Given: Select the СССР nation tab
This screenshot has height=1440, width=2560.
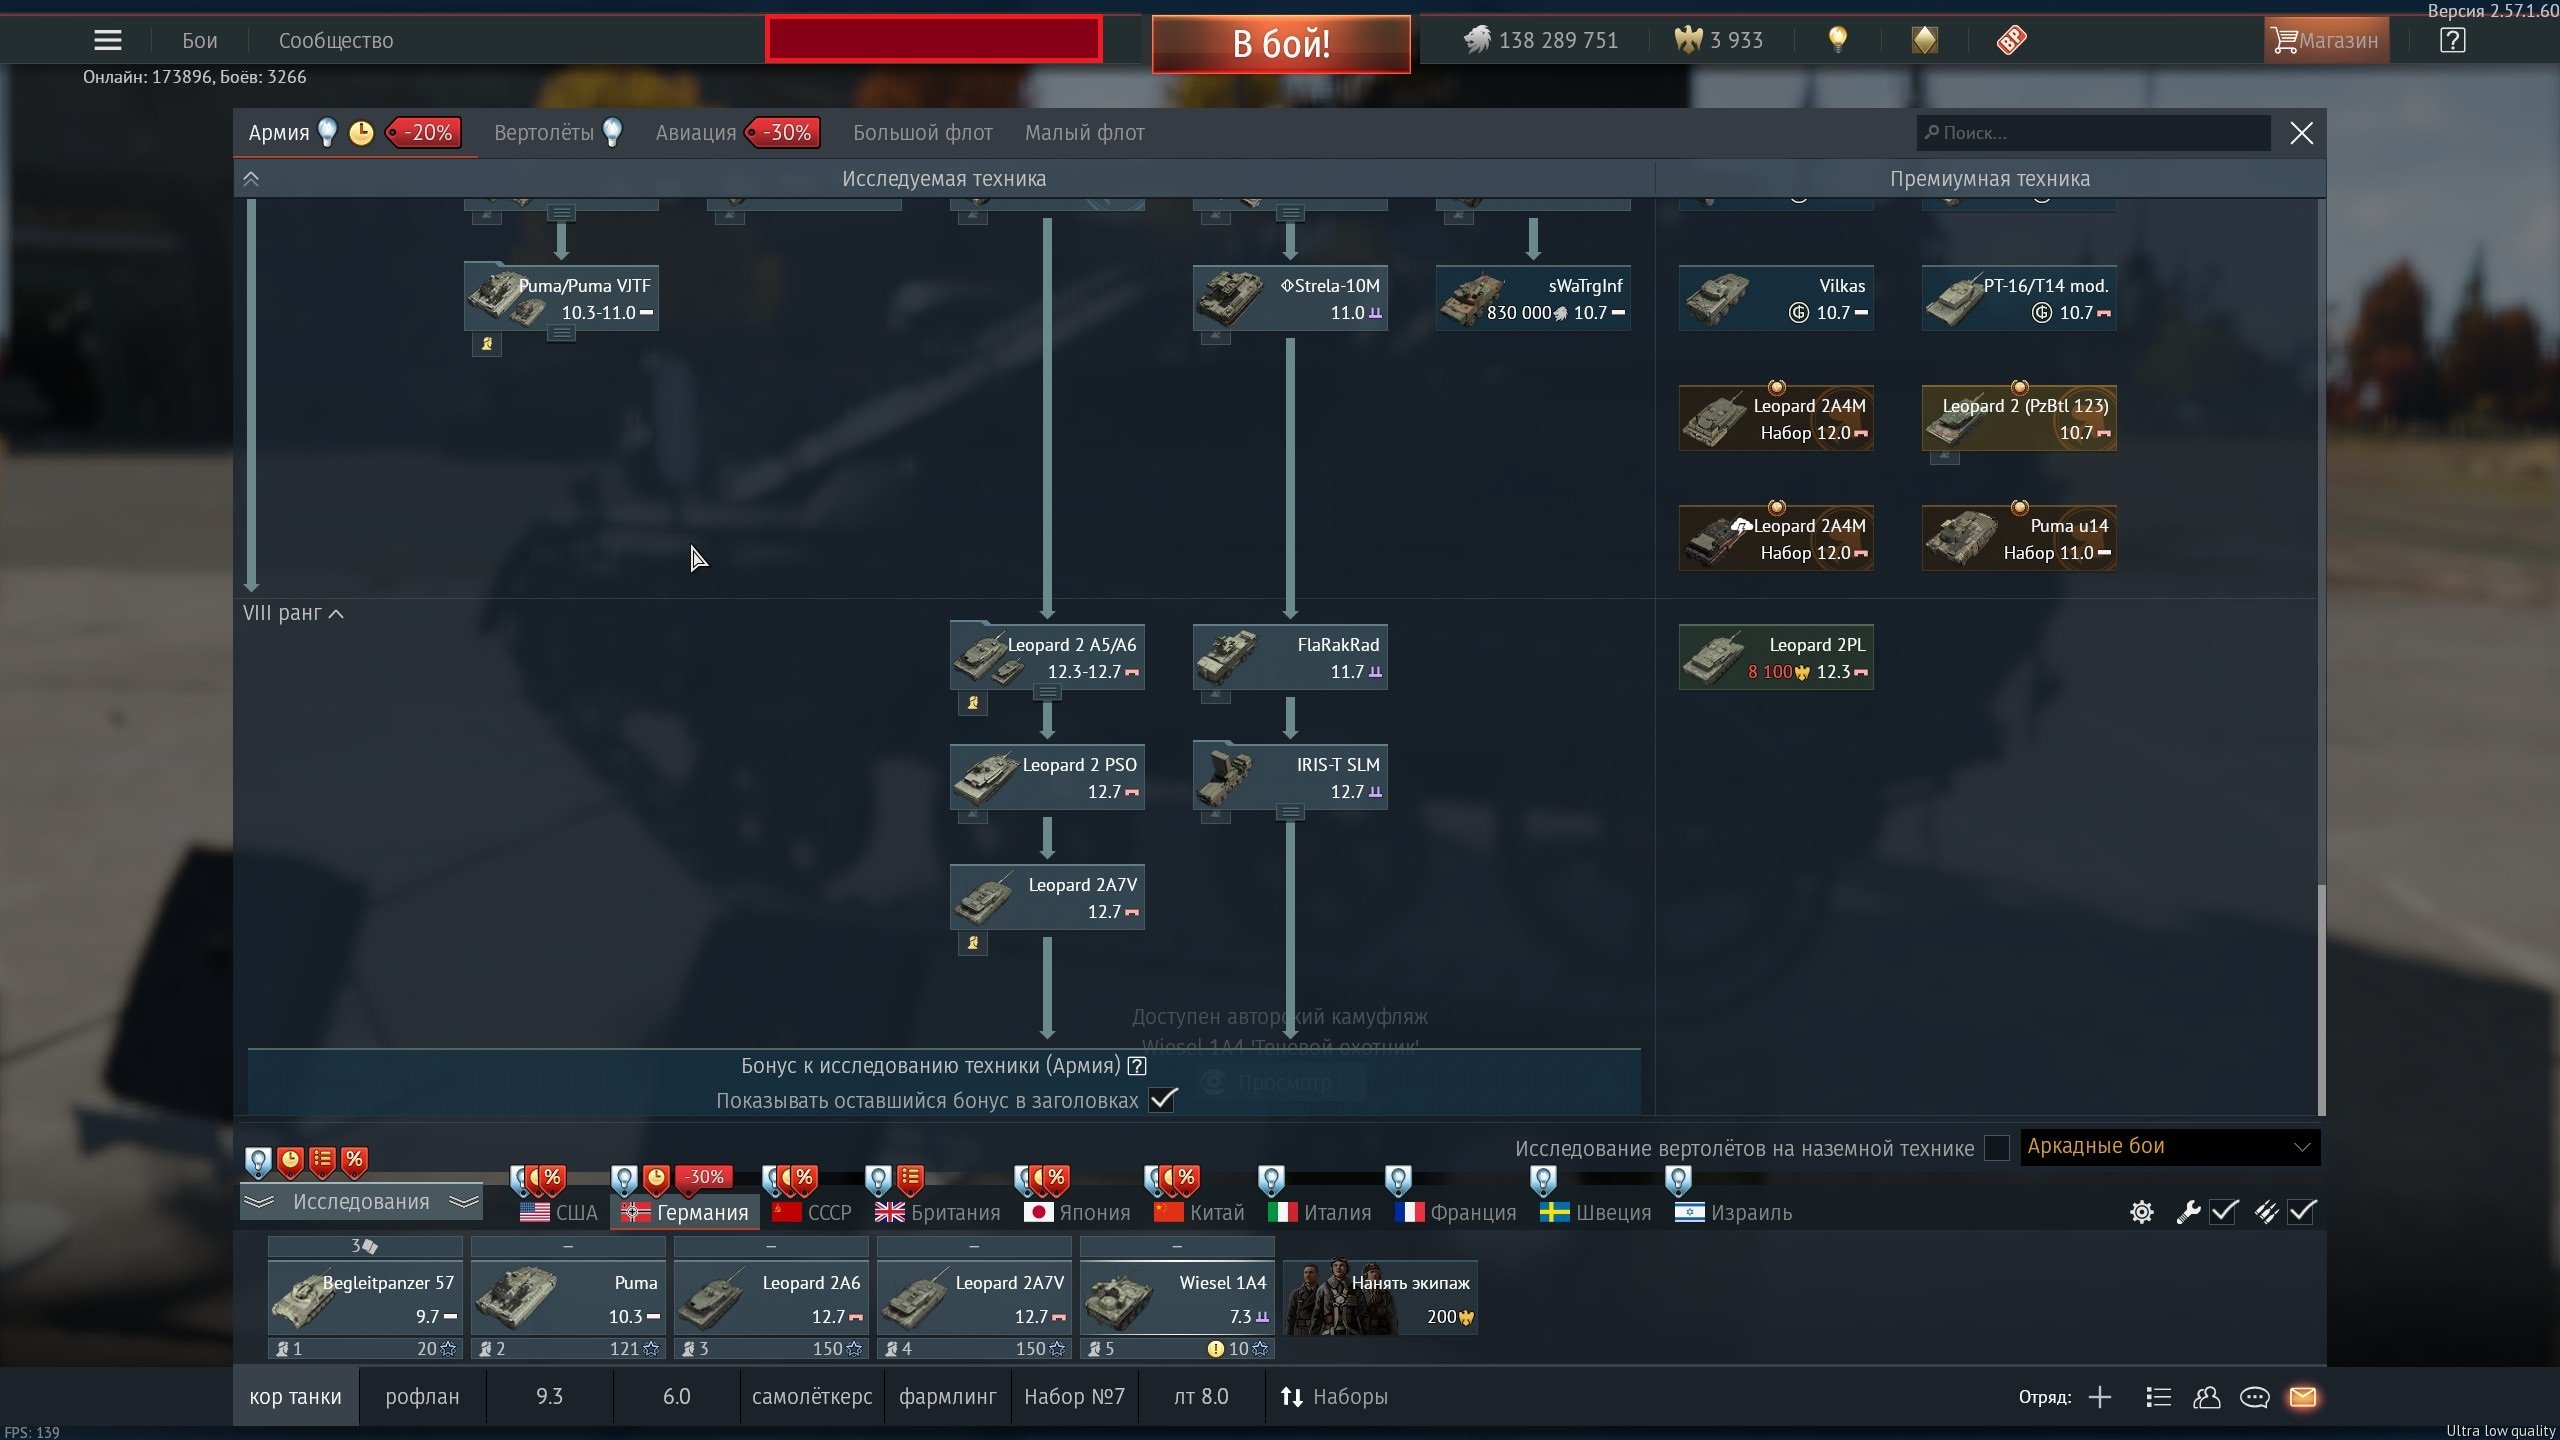Looking at the screenshot, I should tap(811, 1212).
